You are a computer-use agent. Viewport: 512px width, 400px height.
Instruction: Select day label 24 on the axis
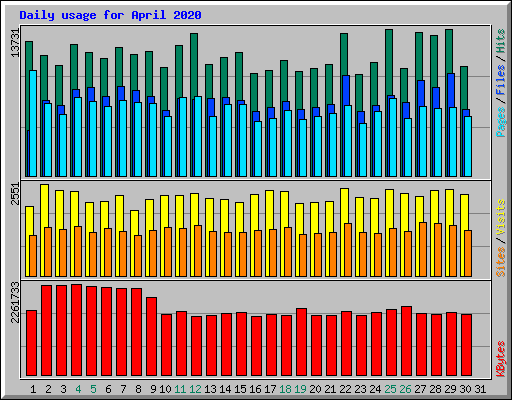pos(375,389)
